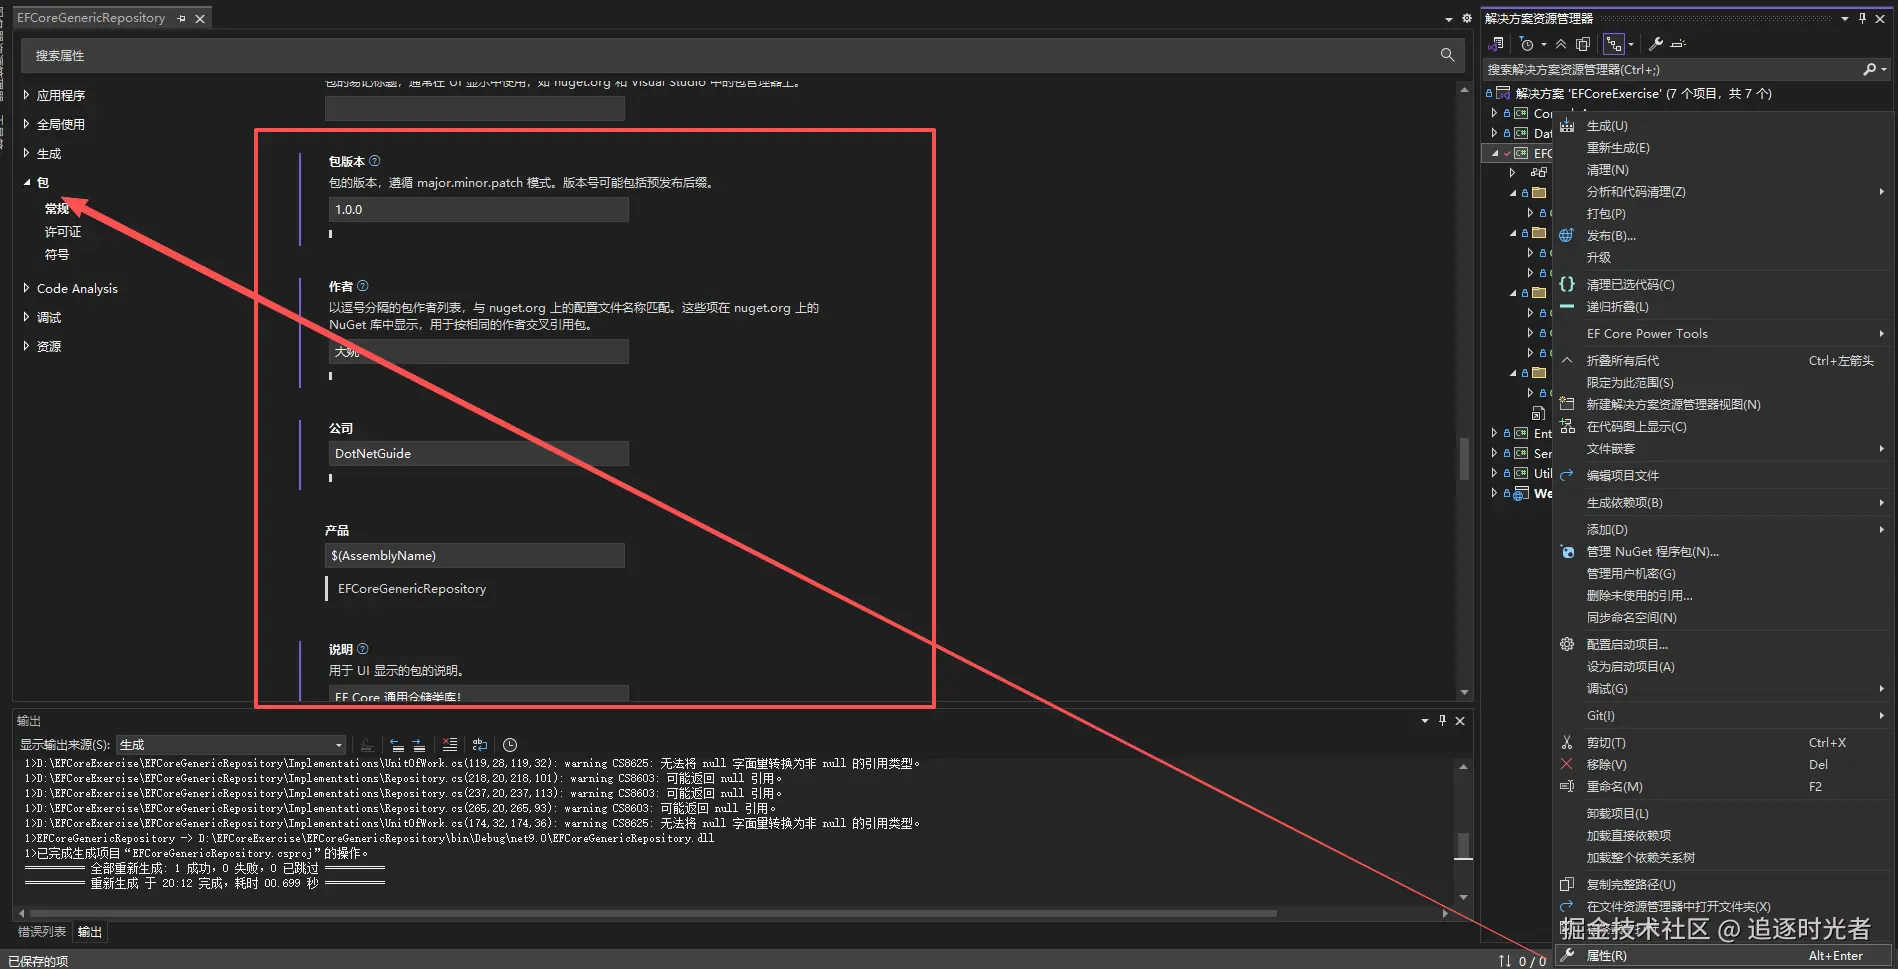Open pending changes filter clock icon
1898x969 pixels.
click(1527, 44)
